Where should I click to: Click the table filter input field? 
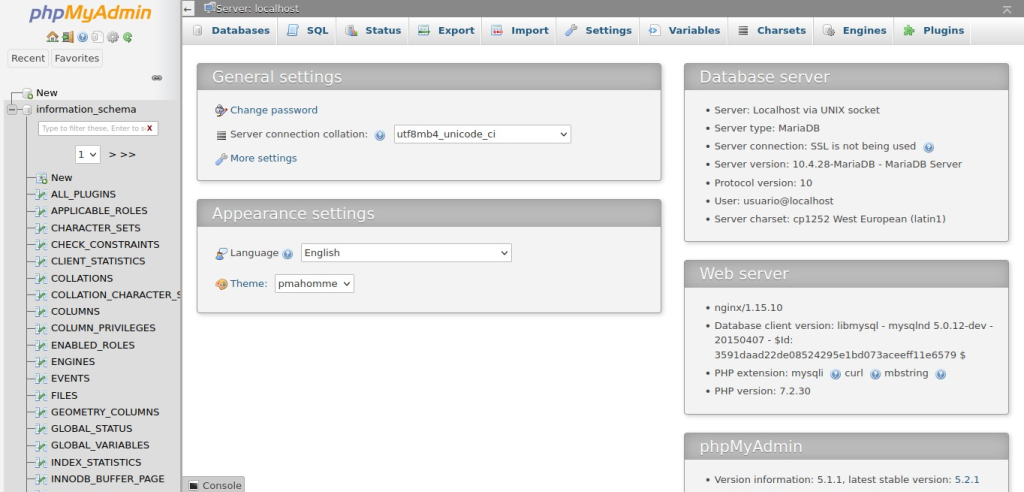pyautogui.click(x=91, y=128)
